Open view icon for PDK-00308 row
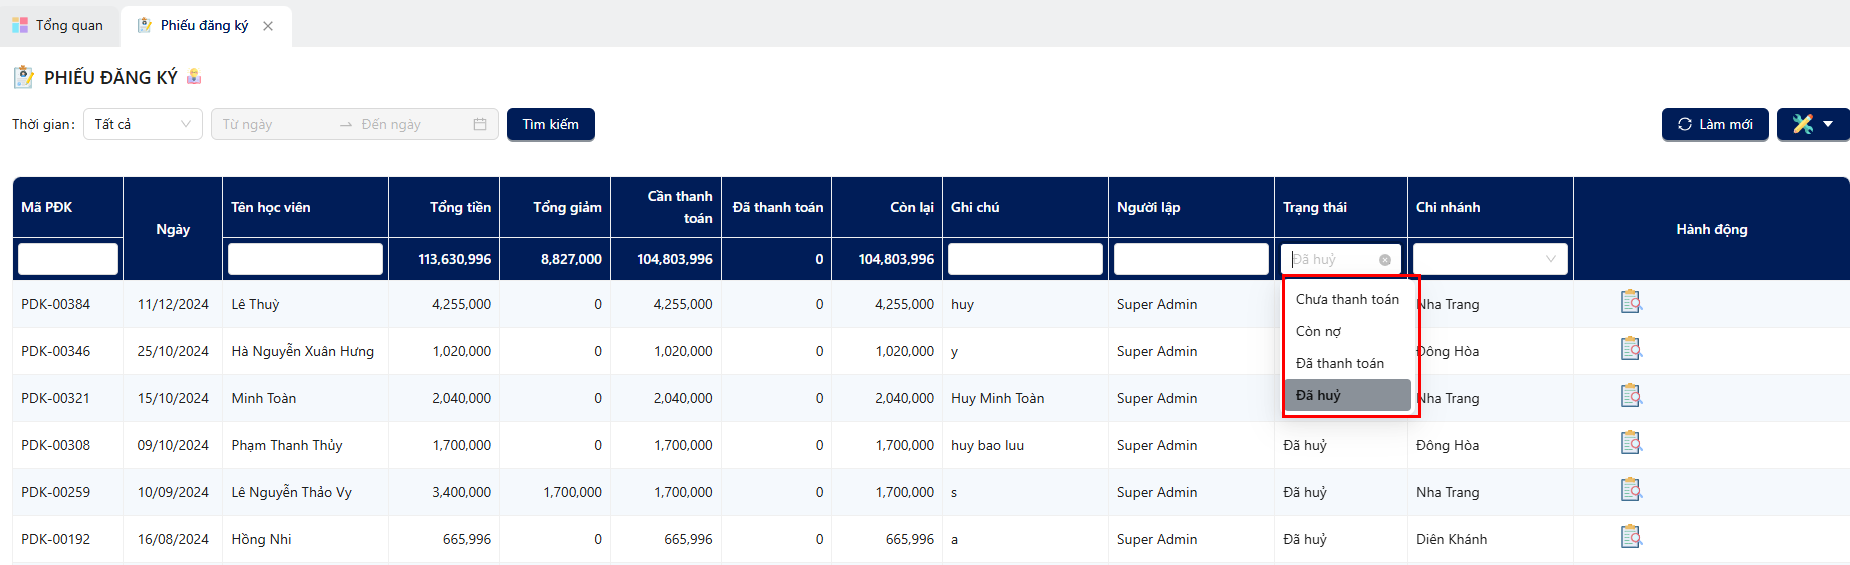Image resolution: width=1850 pixels, height=565 pixels. [1631, 443]
